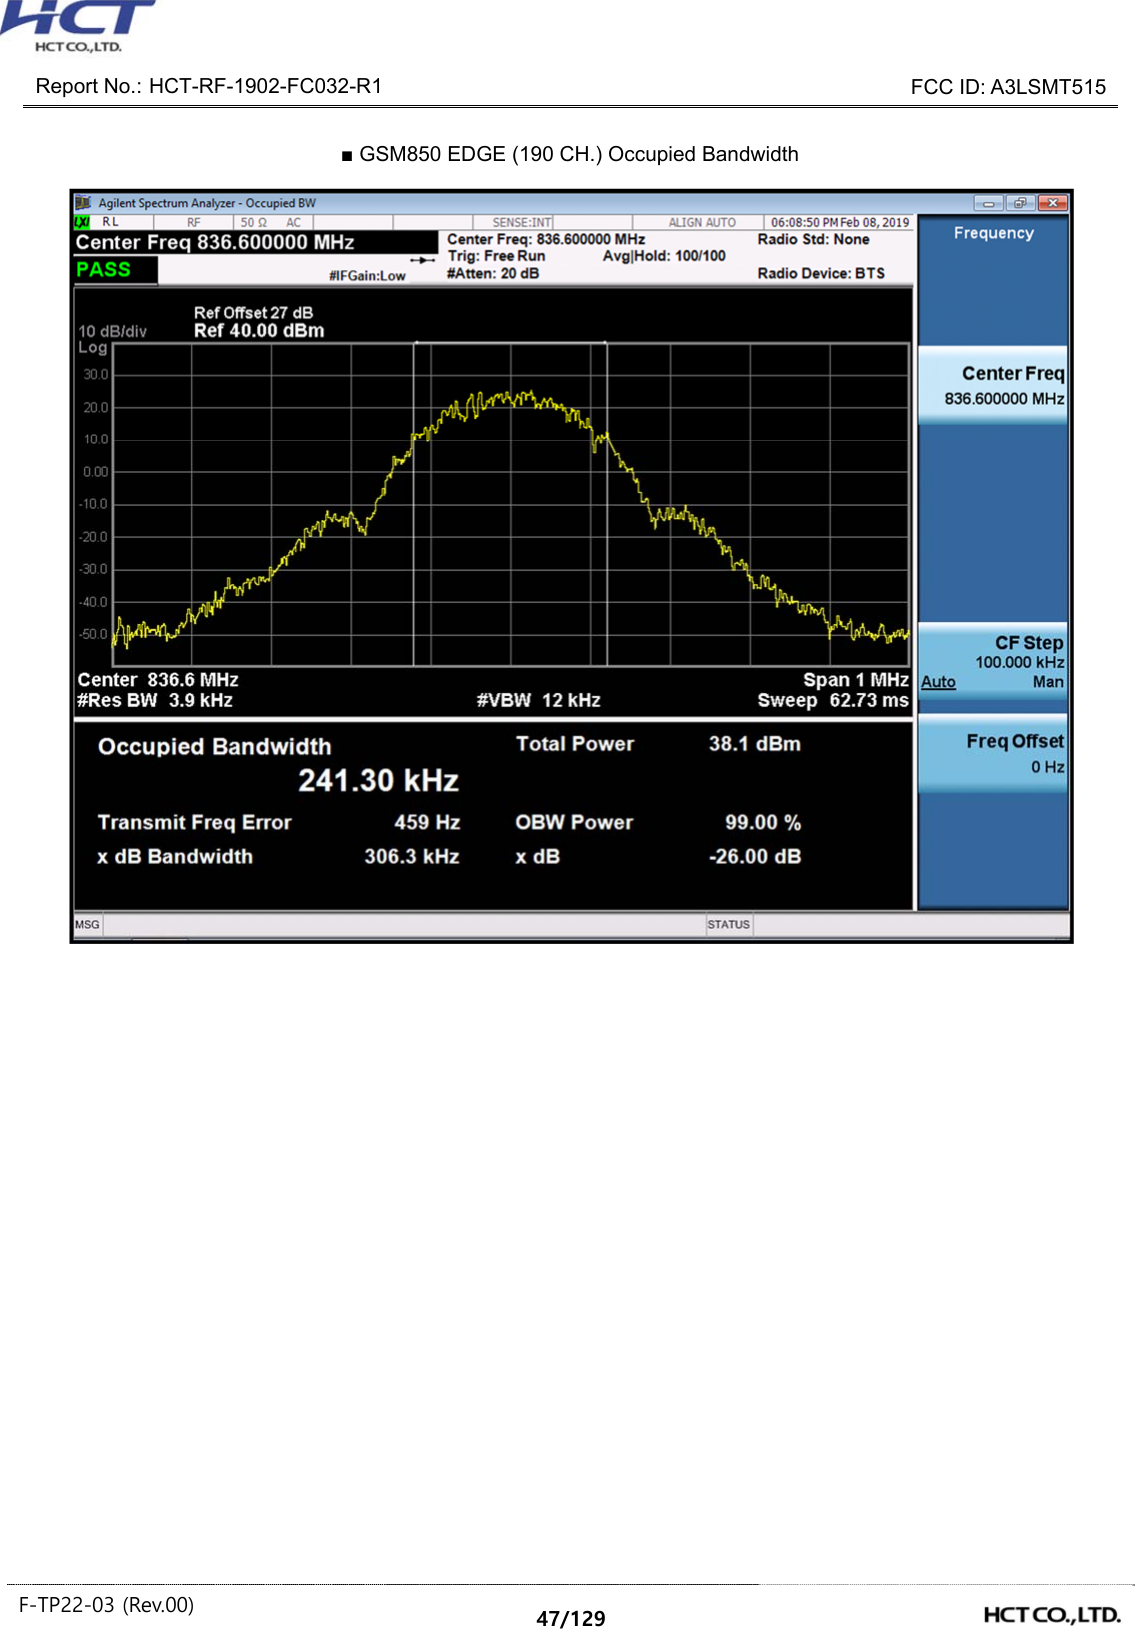1135x1629 pixels.
Task: Click the Radio Std: None text
Action: click(813, 239)
